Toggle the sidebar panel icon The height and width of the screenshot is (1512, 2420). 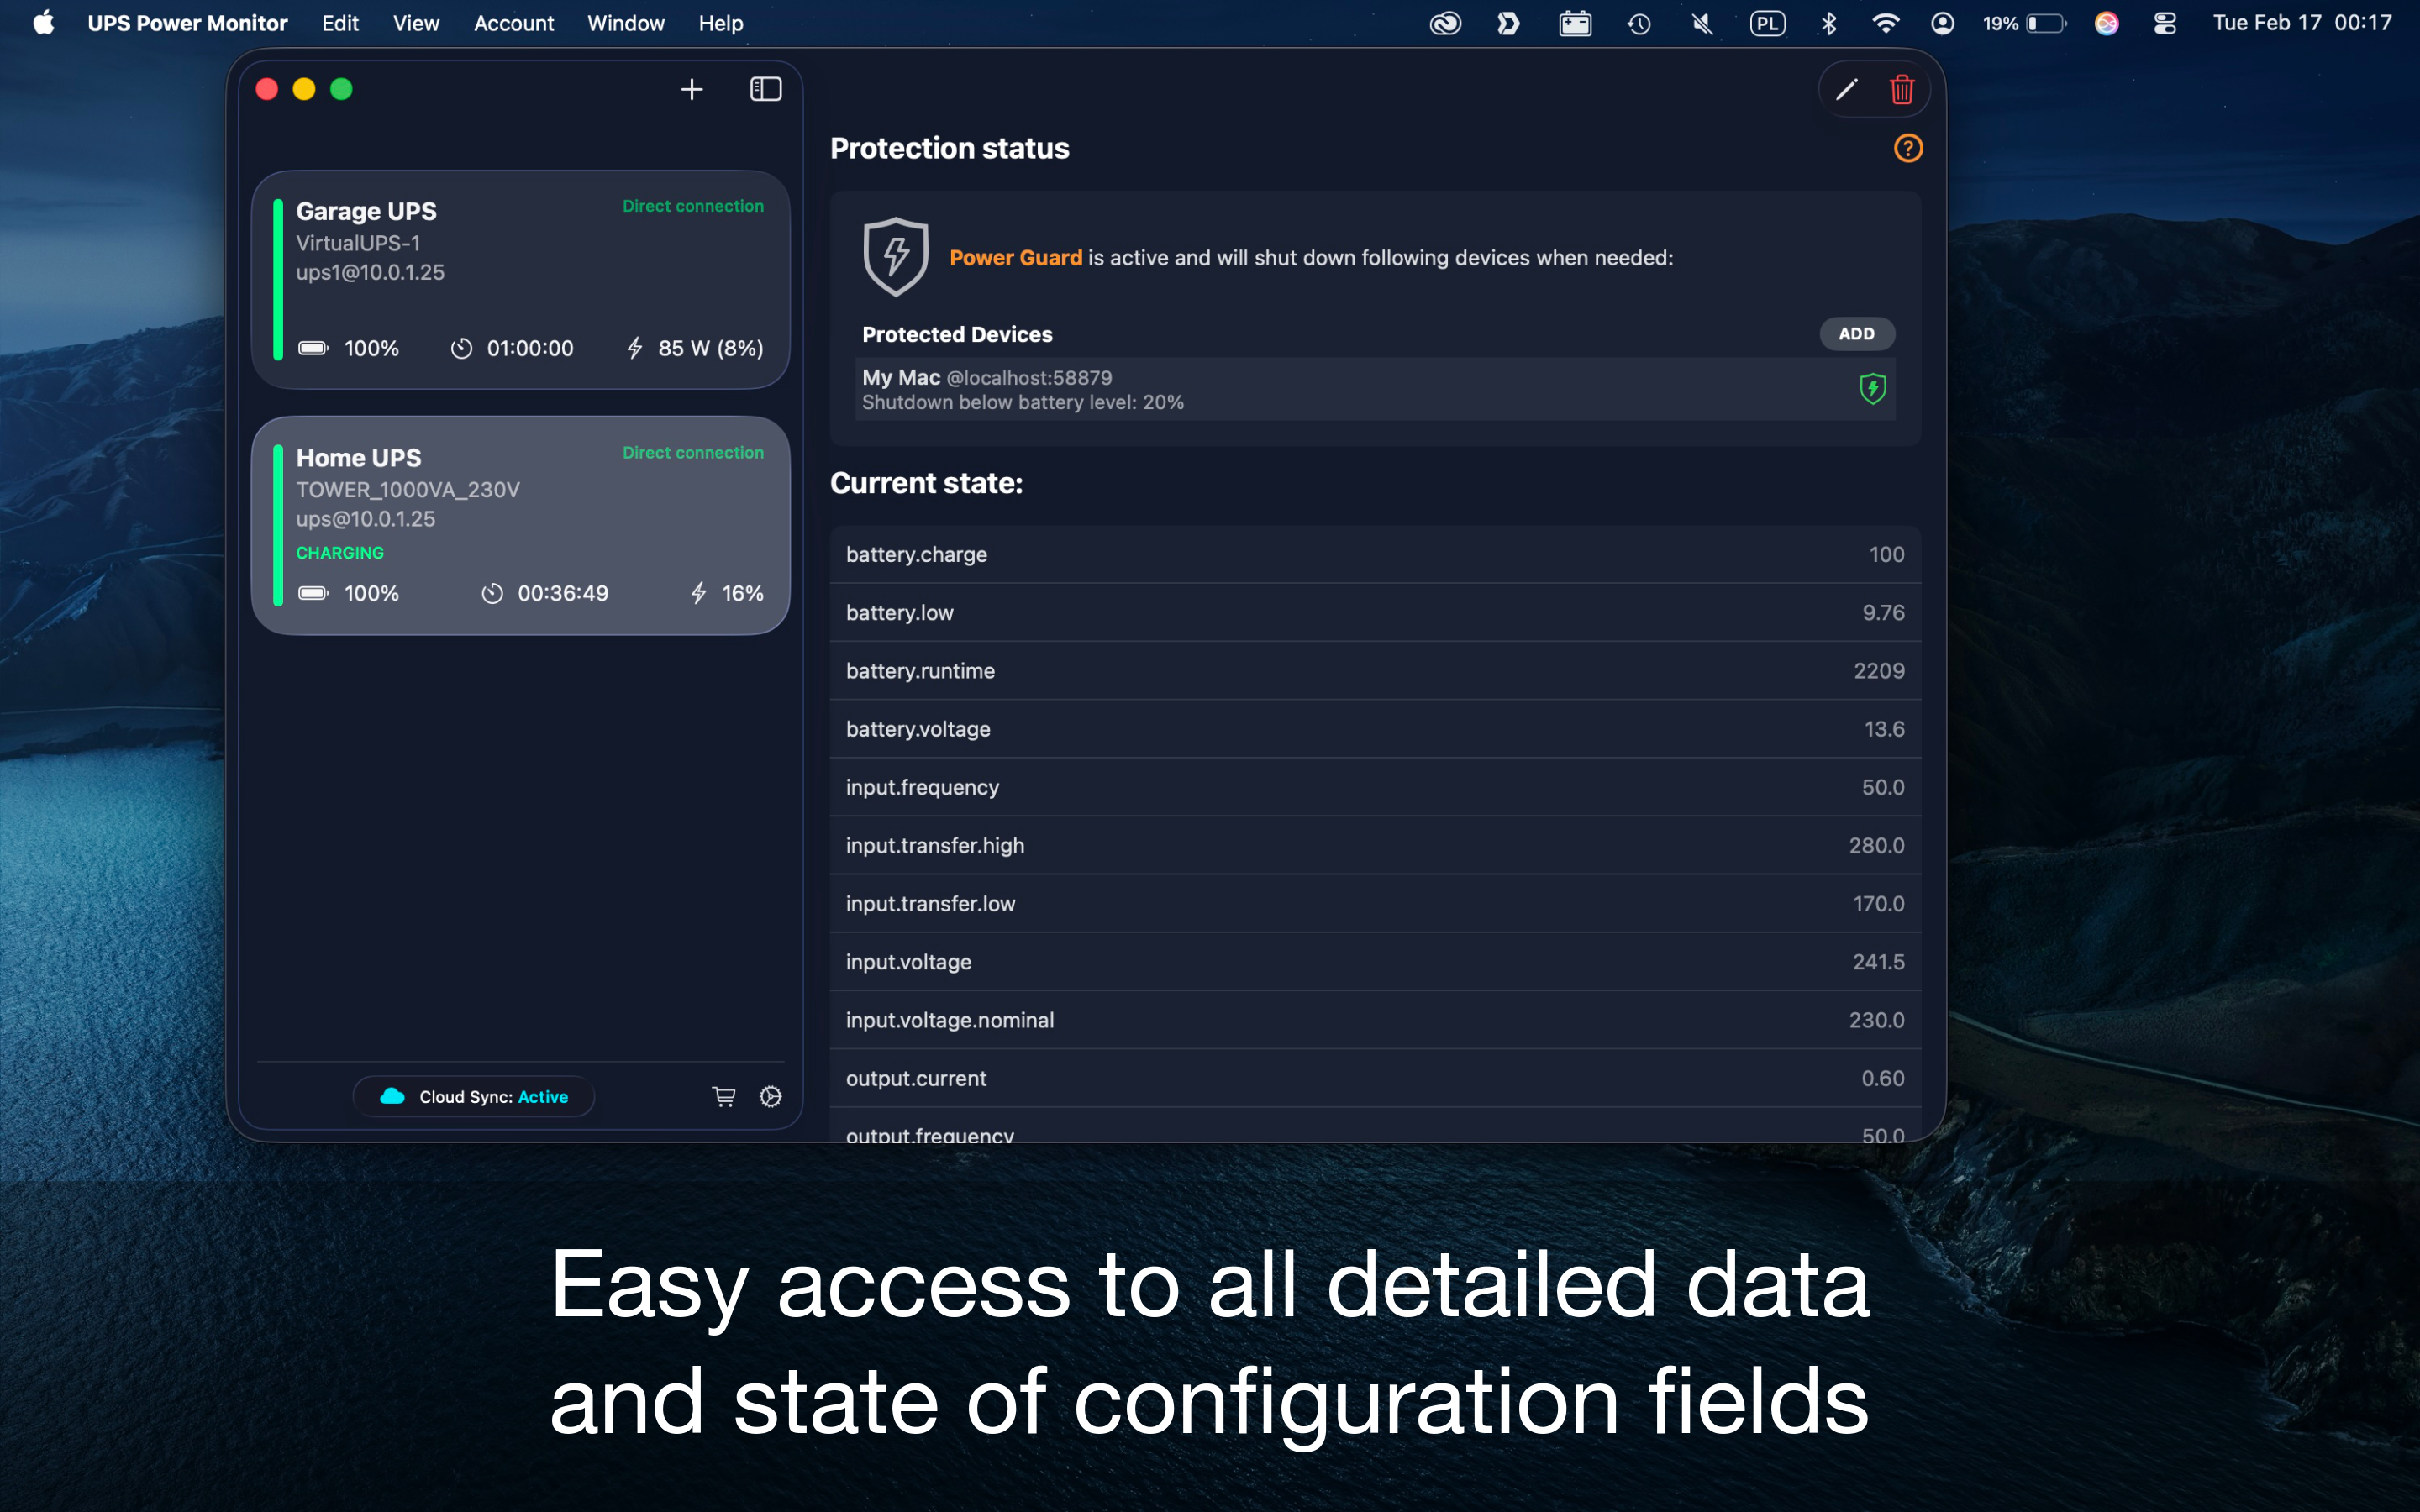click(765, 90)
